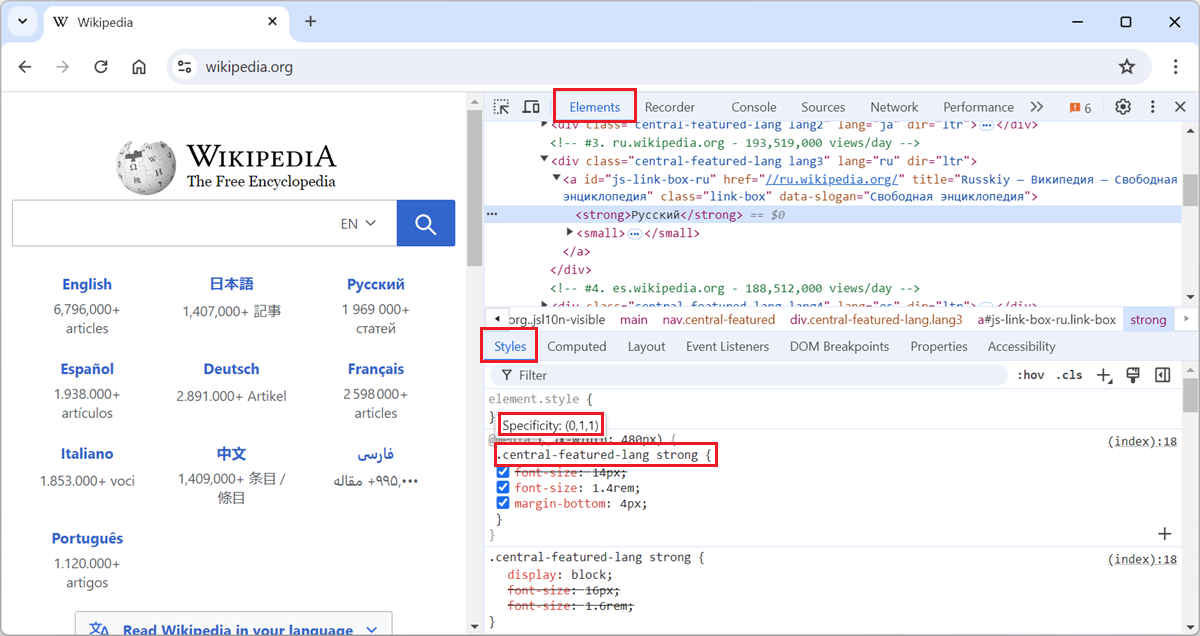The height and width of the screenshot is (636, 1200).
Task: Click the orange issues counter showing 6
Action: 1080,108
